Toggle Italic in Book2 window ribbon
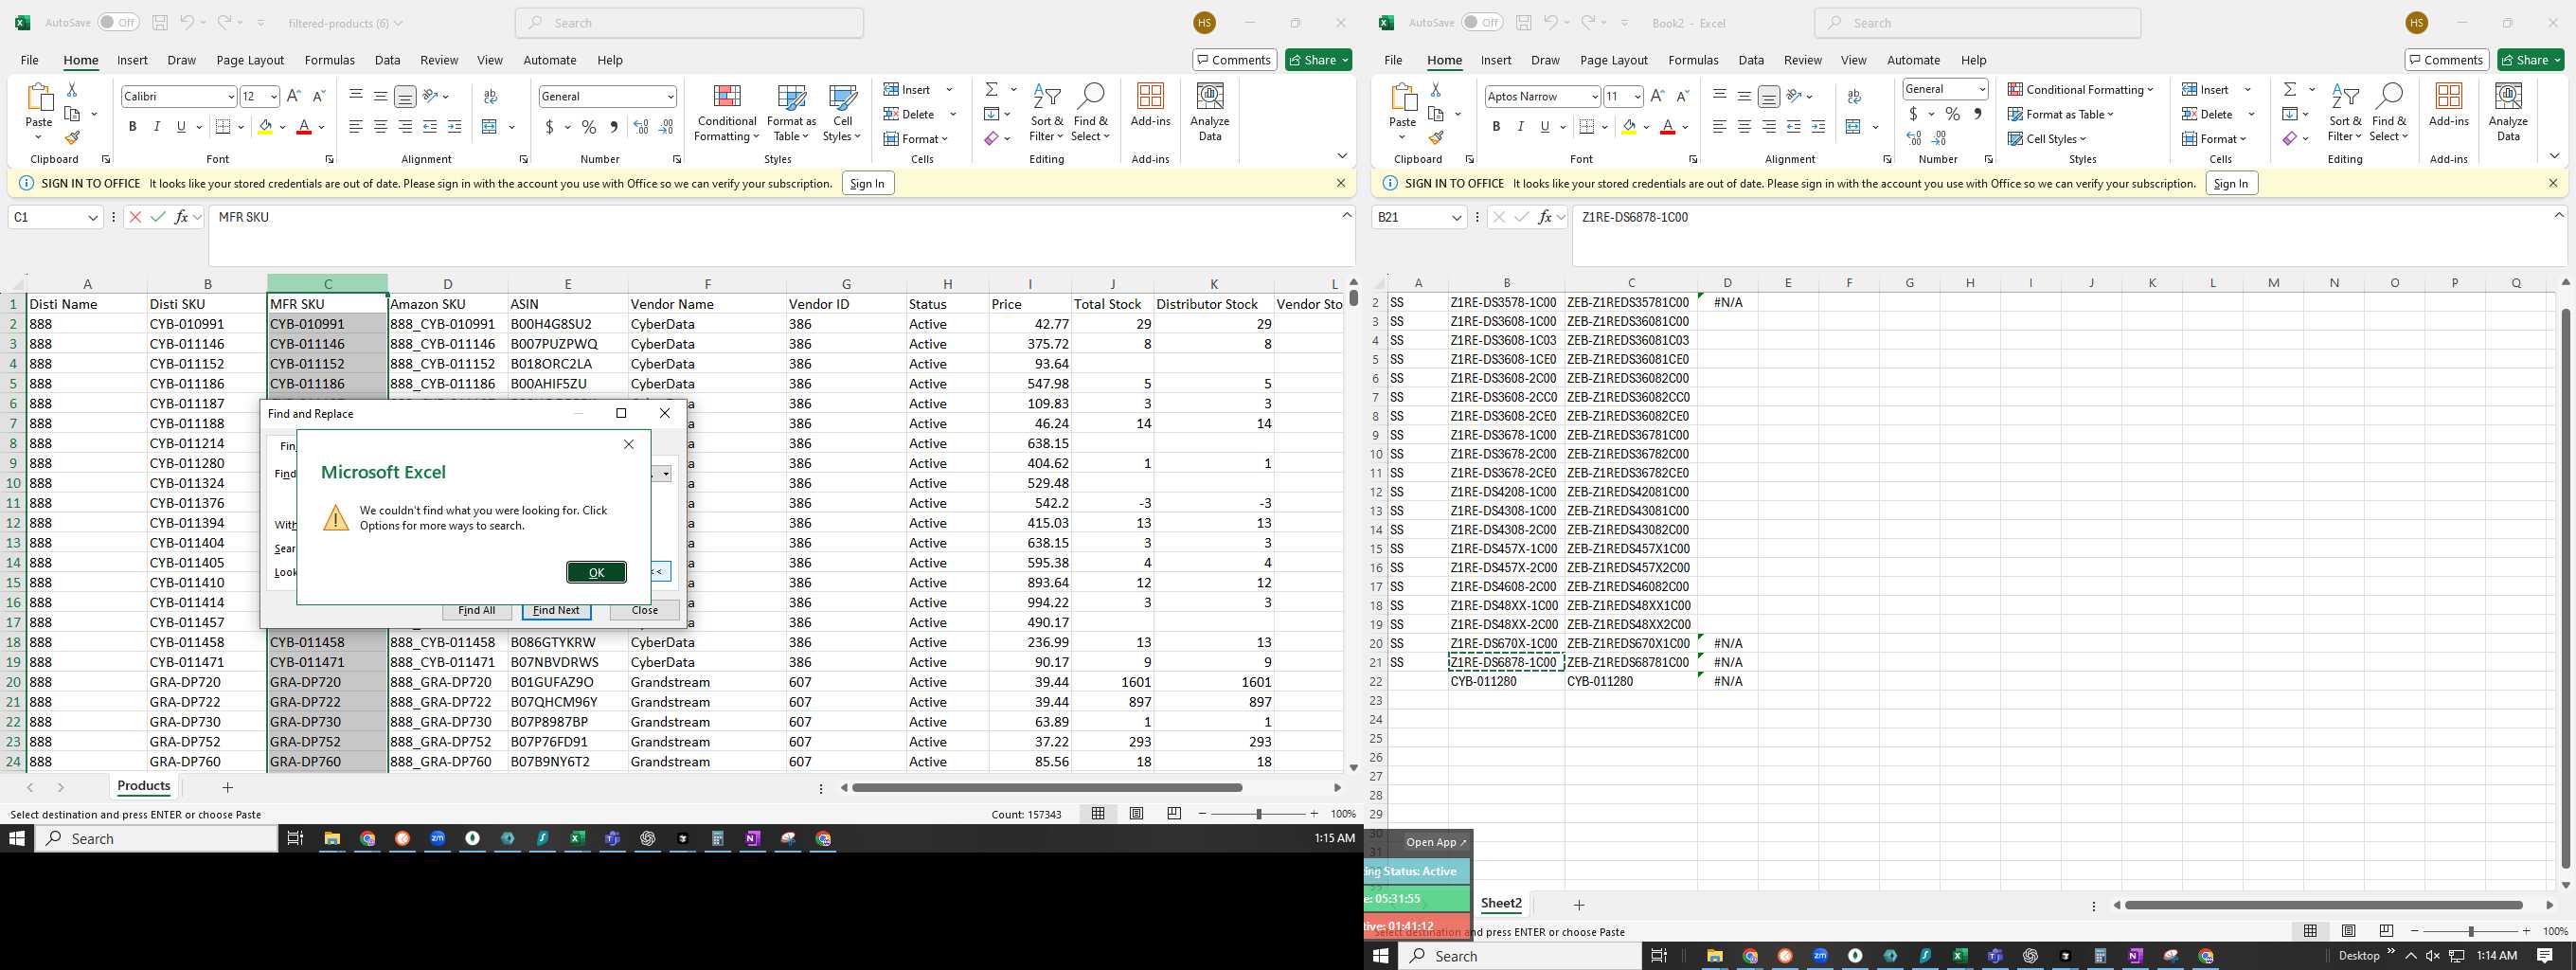Viewport: 2576px width, 970px height. click(1520, 127)
